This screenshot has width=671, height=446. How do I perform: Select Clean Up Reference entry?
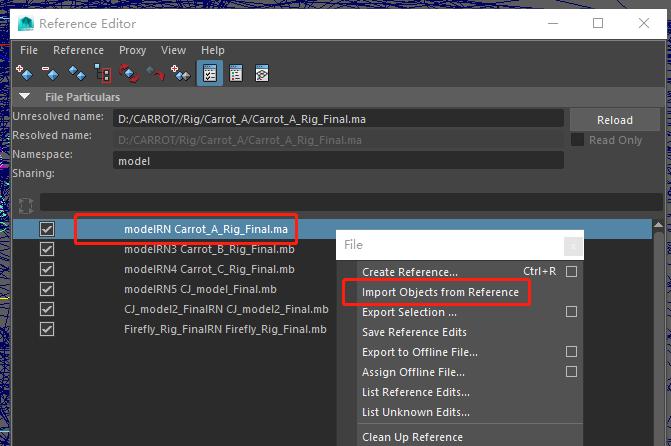pyautogui.click(x=413, y=437)
